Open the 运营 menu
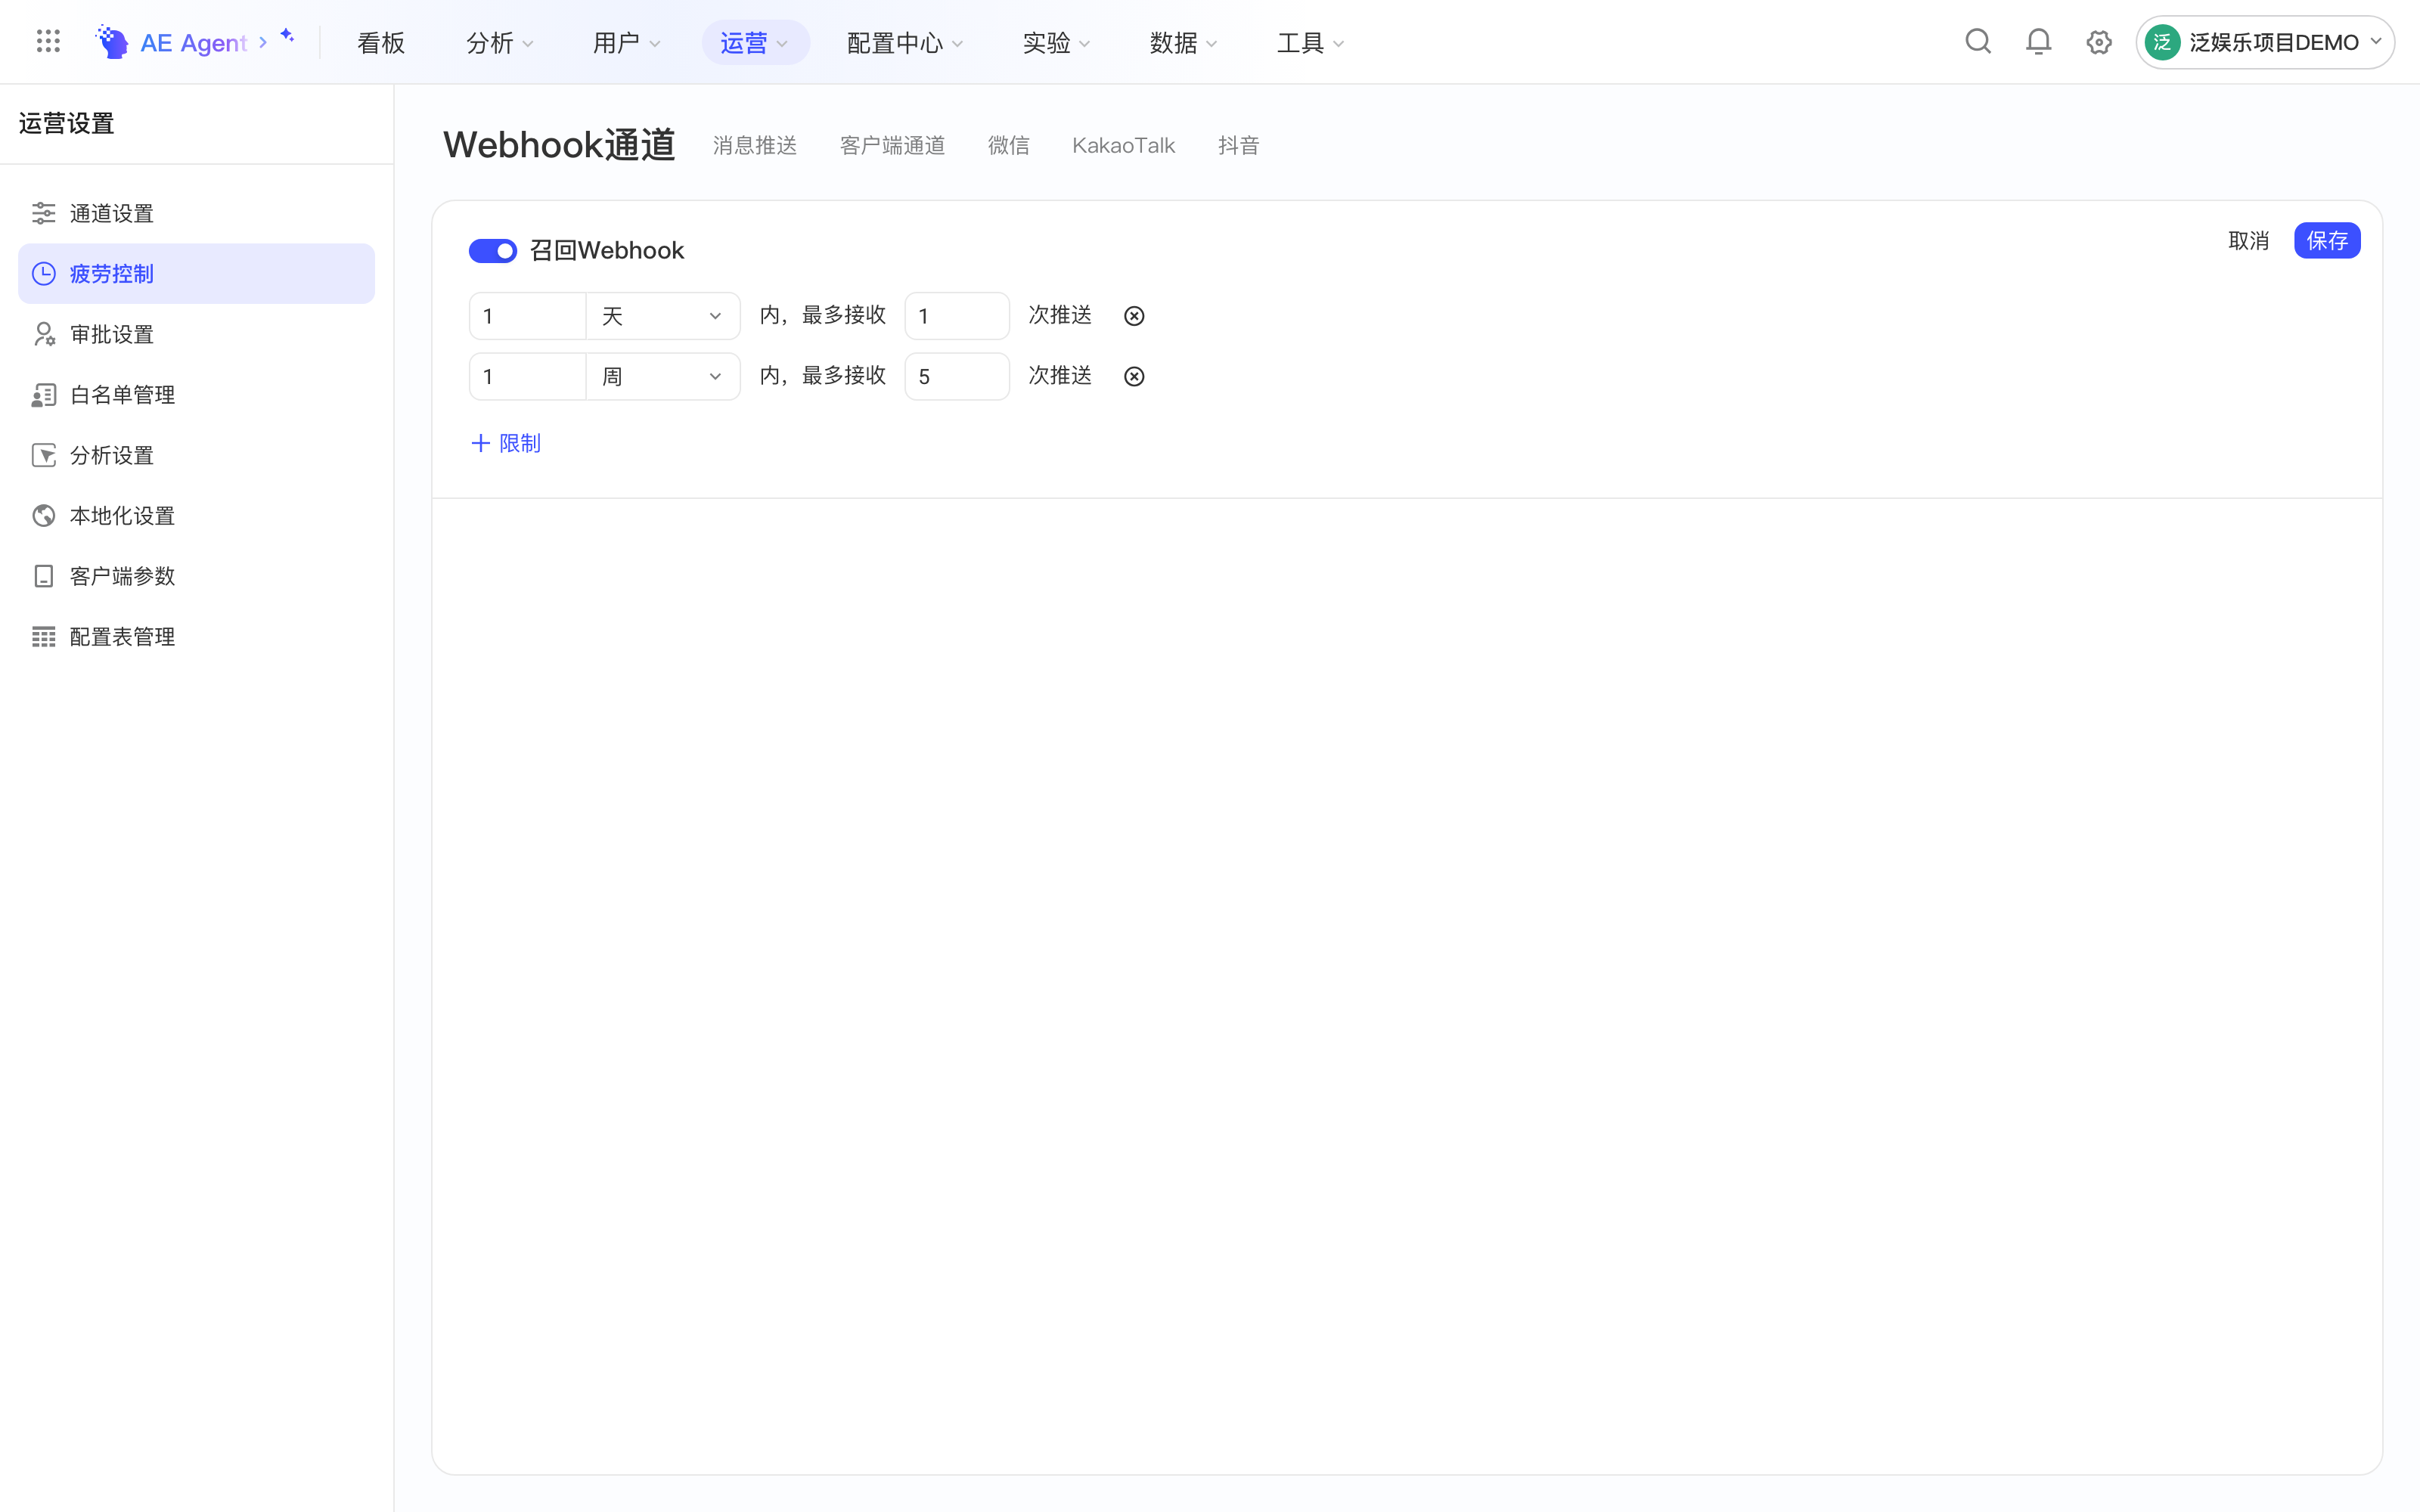Image resolution: width=2420 pixels, height=1512 pixels. 755,43
